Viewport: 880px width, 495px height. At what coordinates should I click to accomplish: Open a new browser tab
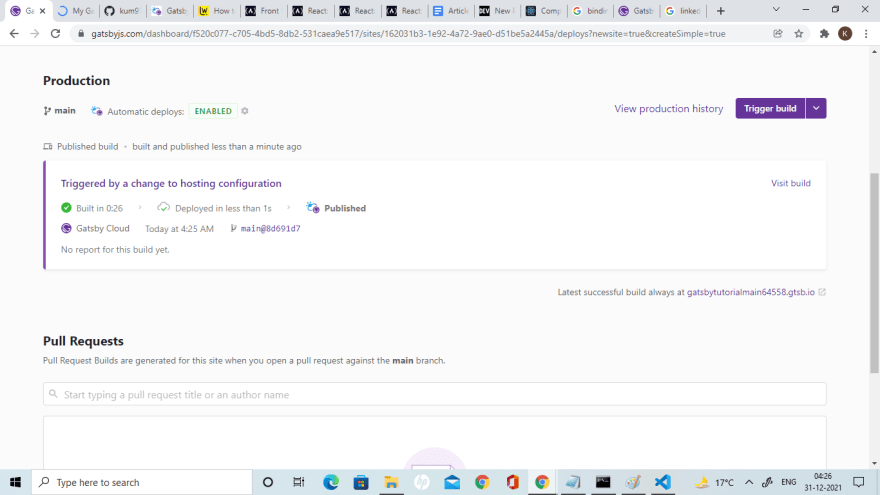[x=721, y=11]
